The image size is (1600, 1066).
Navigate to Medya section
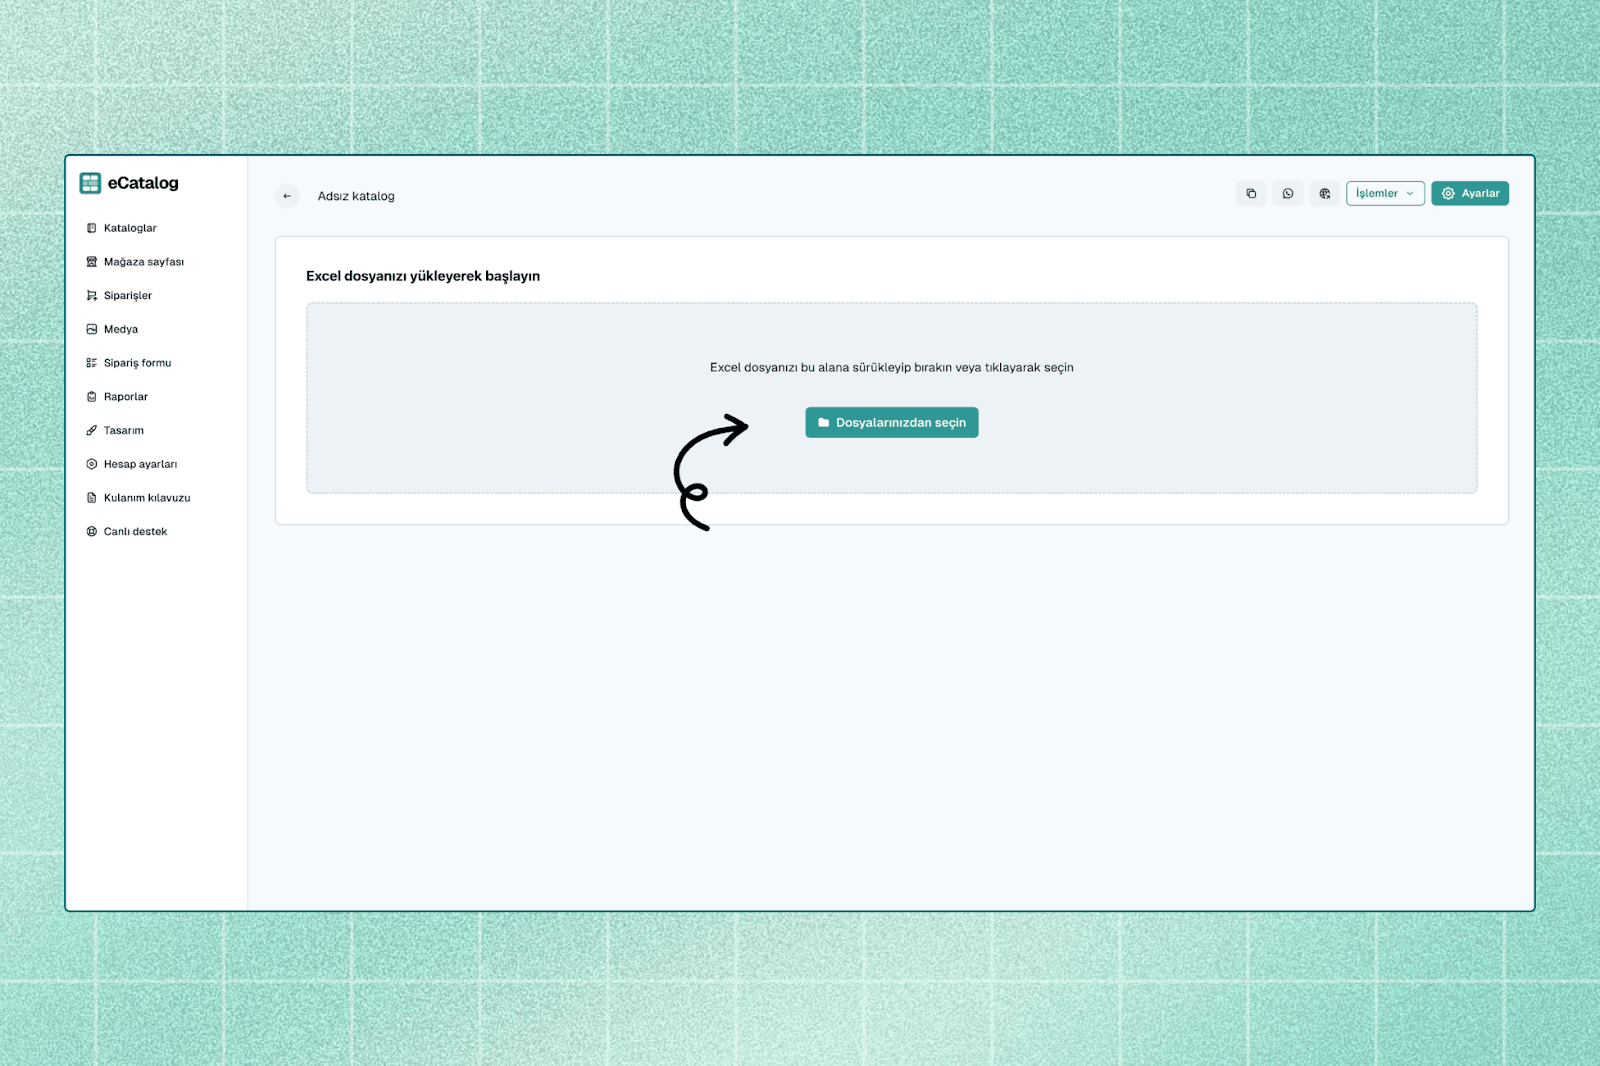pos(121,329)
